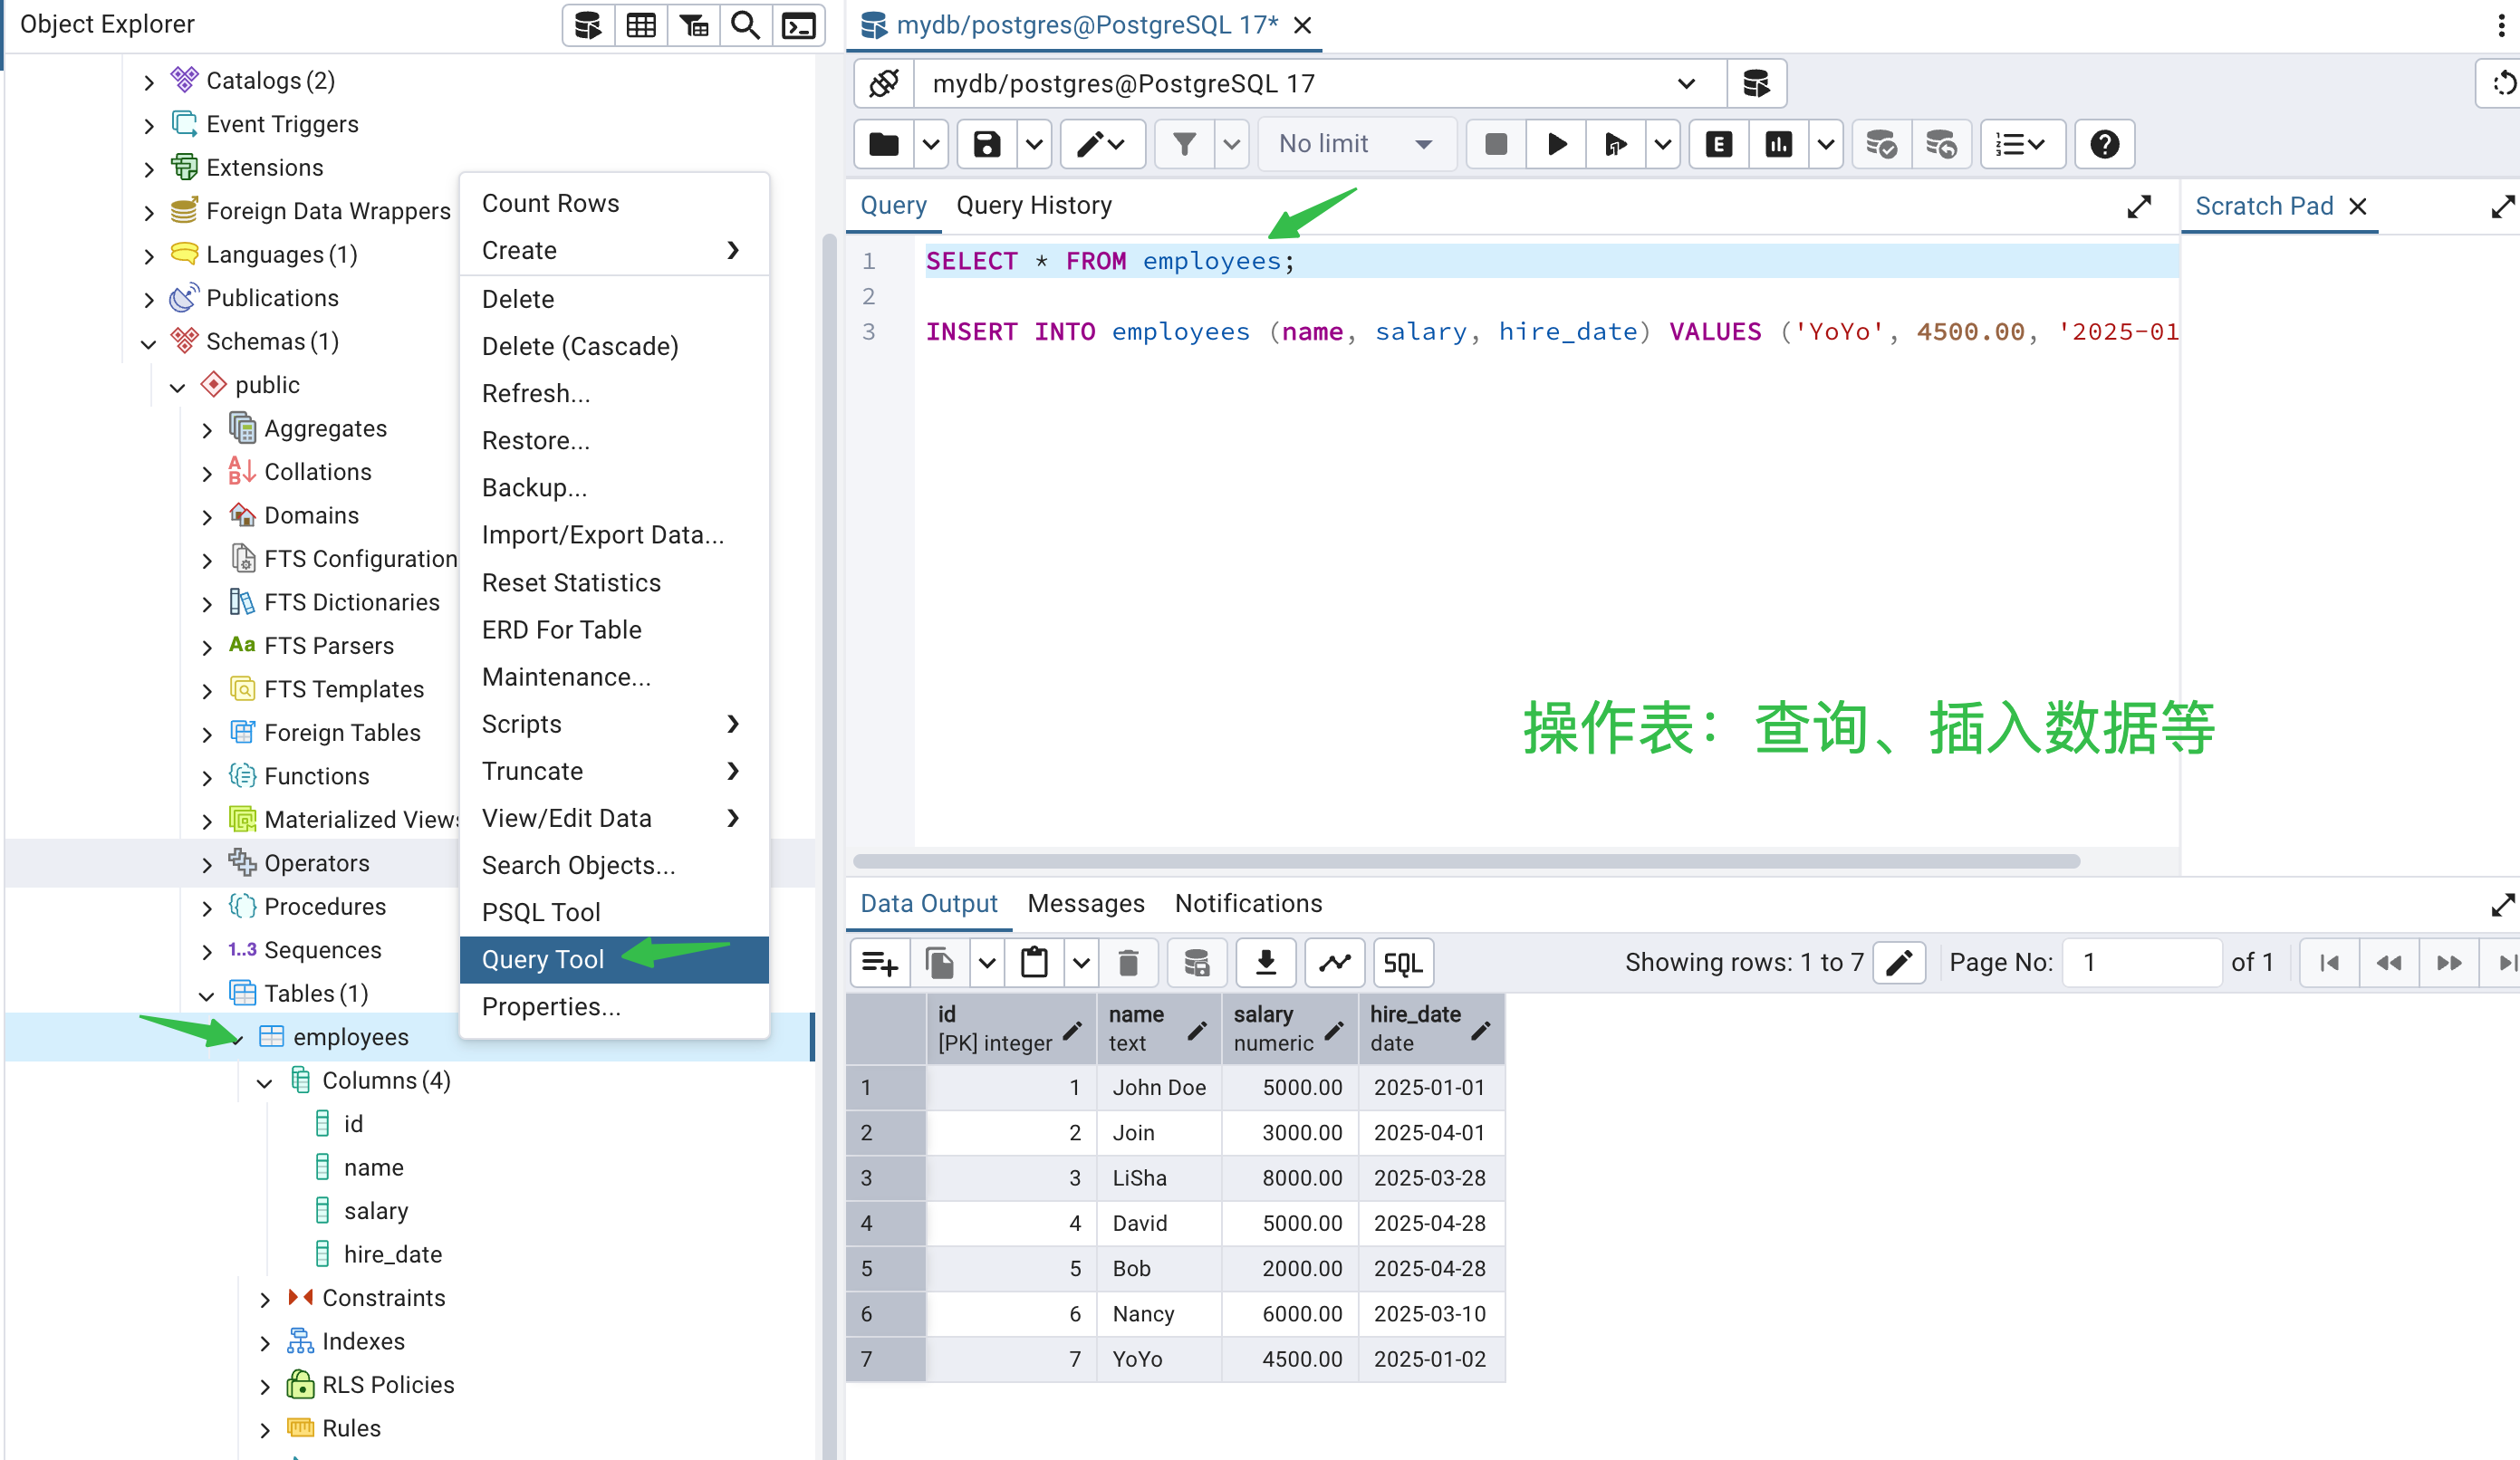
Task: Click the Commit transaction icon
Action: click(x=1881, y=144)
